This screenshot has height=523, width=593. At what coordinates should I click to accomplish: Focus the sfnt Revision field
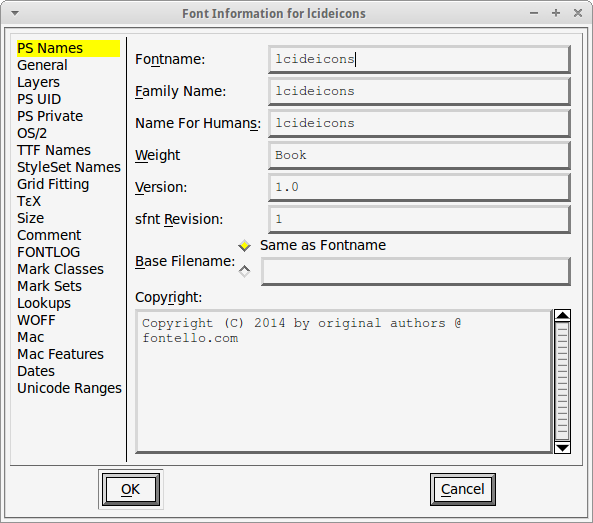[419, 219]
